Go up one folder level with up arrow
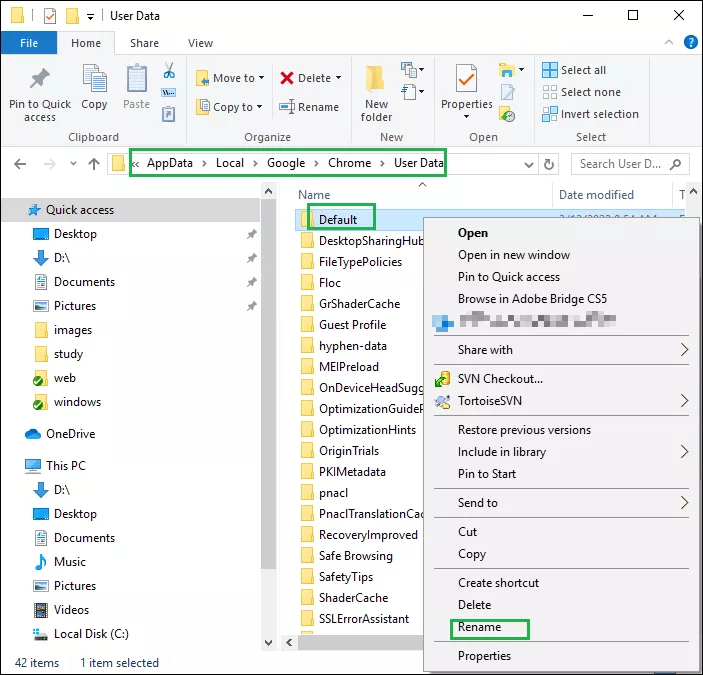The width and height of the screenshot is (703, 675). coord(94,164)
